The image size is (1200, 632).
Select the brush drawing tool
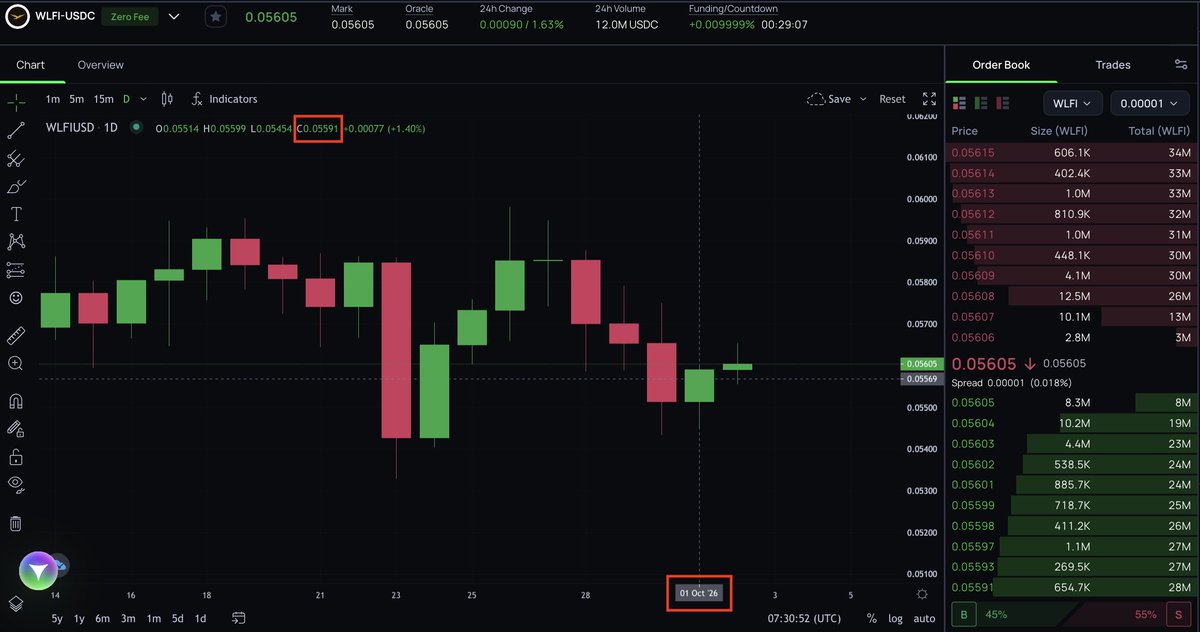click(16, 186)
